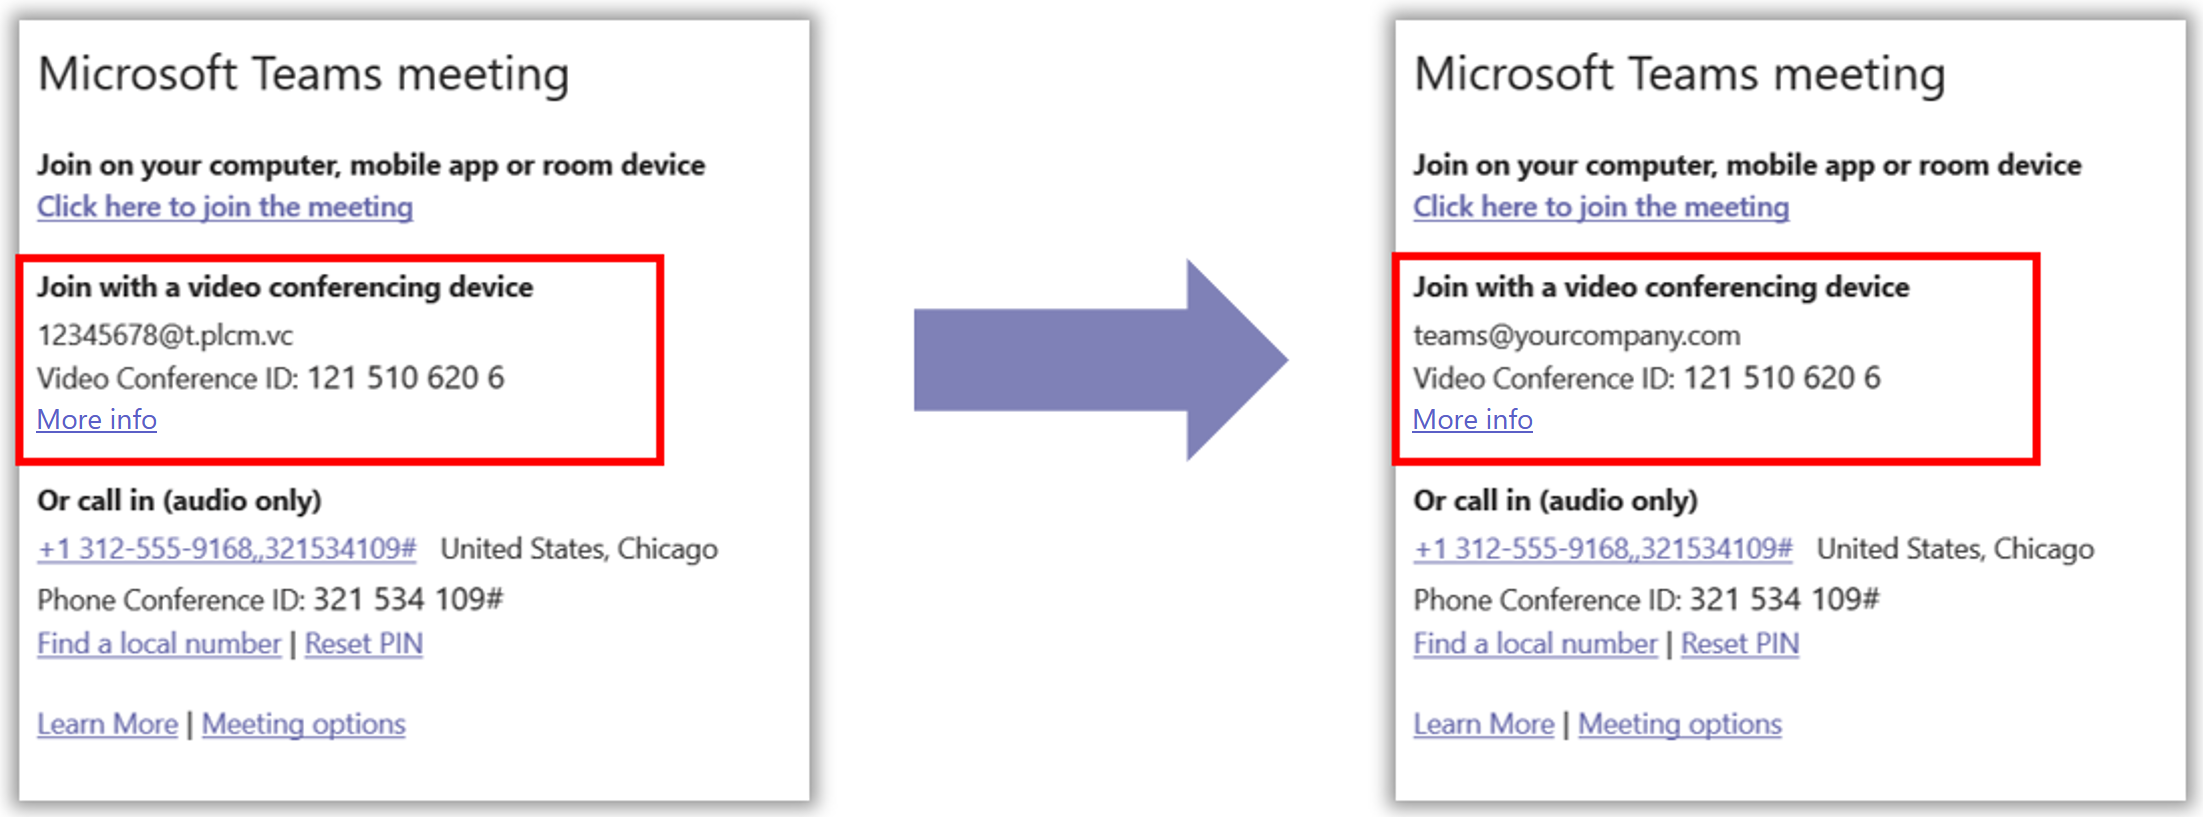
Task: Click 'Click here to join the meeting' in right invite
Action: click(x=1601, y=207)
